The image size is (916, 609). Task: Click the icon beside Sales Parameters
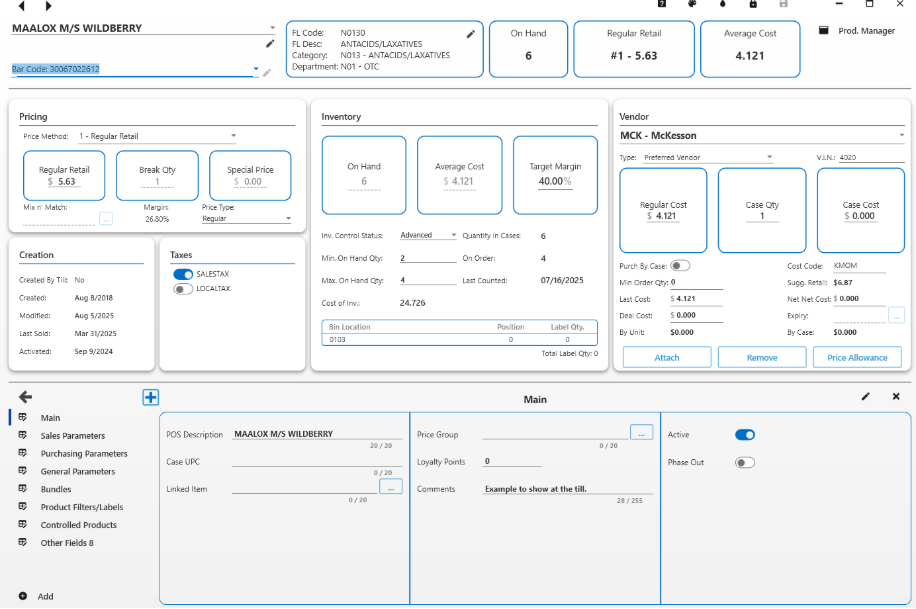tap(23, 435)
